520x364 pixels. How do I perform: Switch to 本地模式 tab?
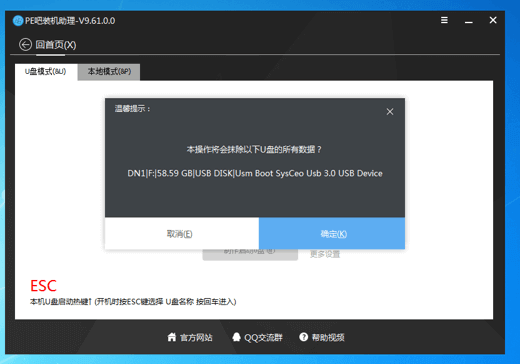[x=109, y=72]
